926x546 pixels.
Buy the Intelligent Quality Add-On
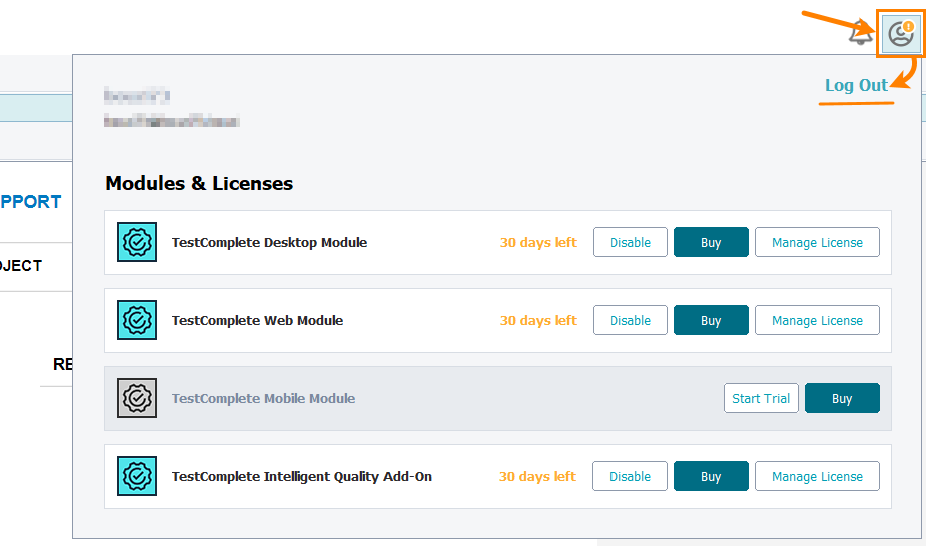tap(711, 477)
